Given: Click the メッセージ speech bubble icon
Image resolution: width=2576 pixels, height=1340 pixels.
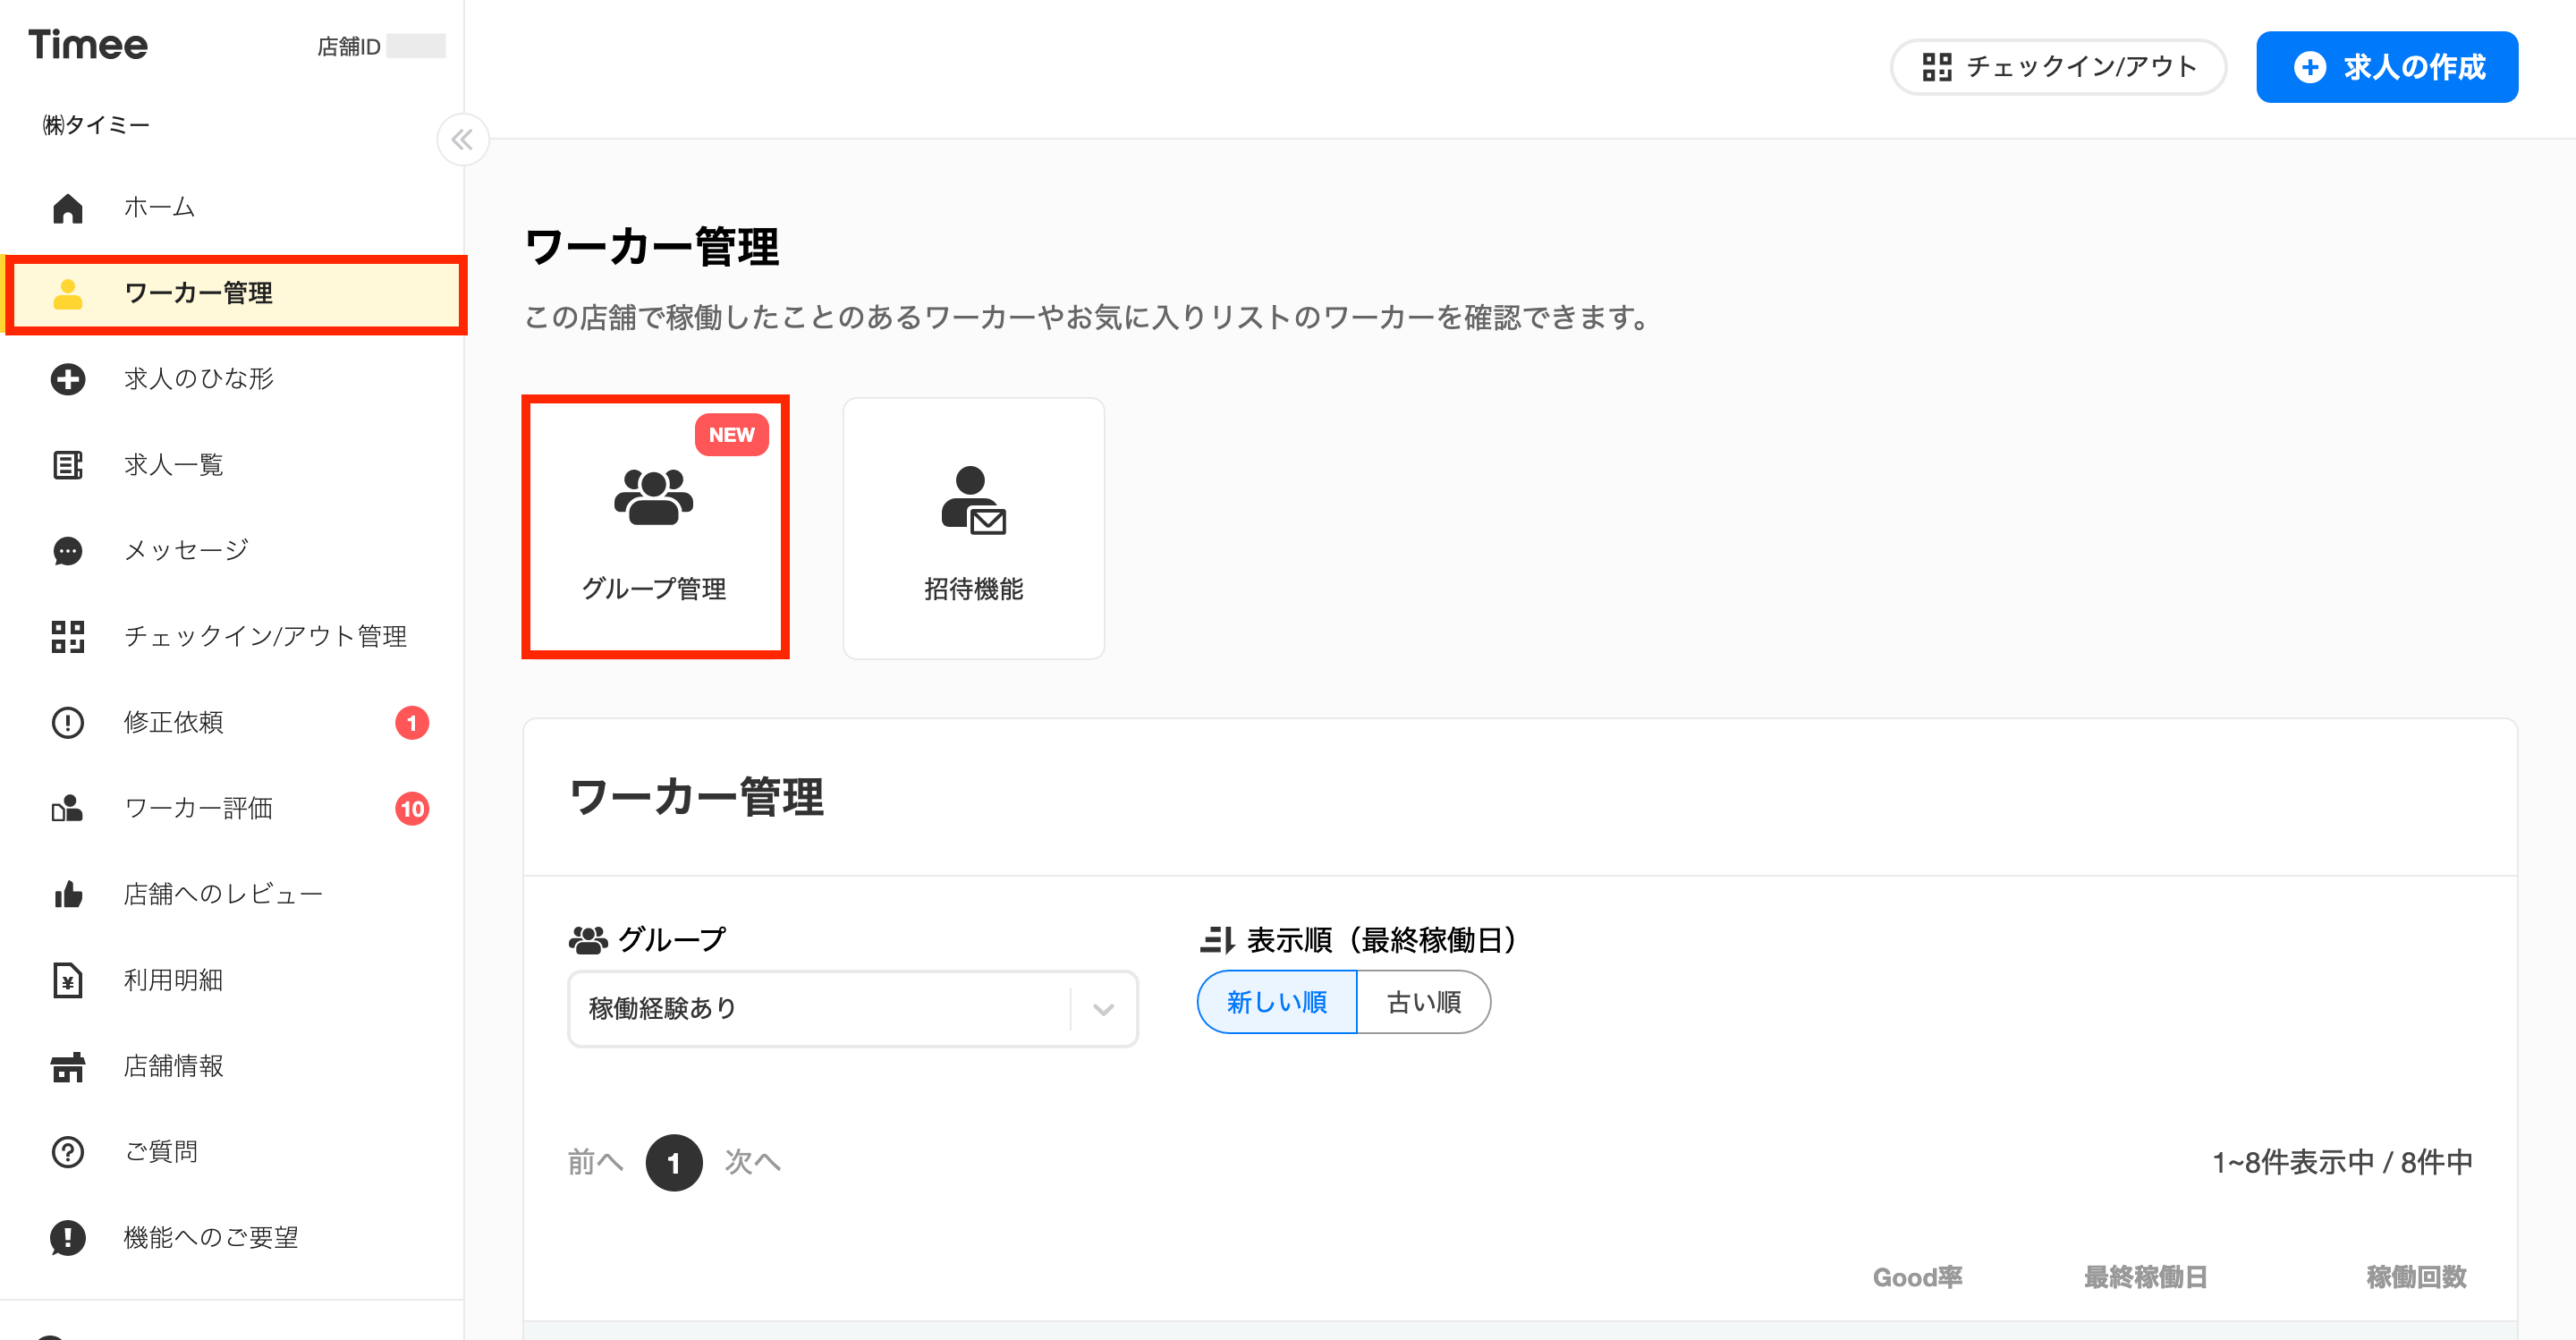Looking at the screenshot, I should [x=68, y=551].
